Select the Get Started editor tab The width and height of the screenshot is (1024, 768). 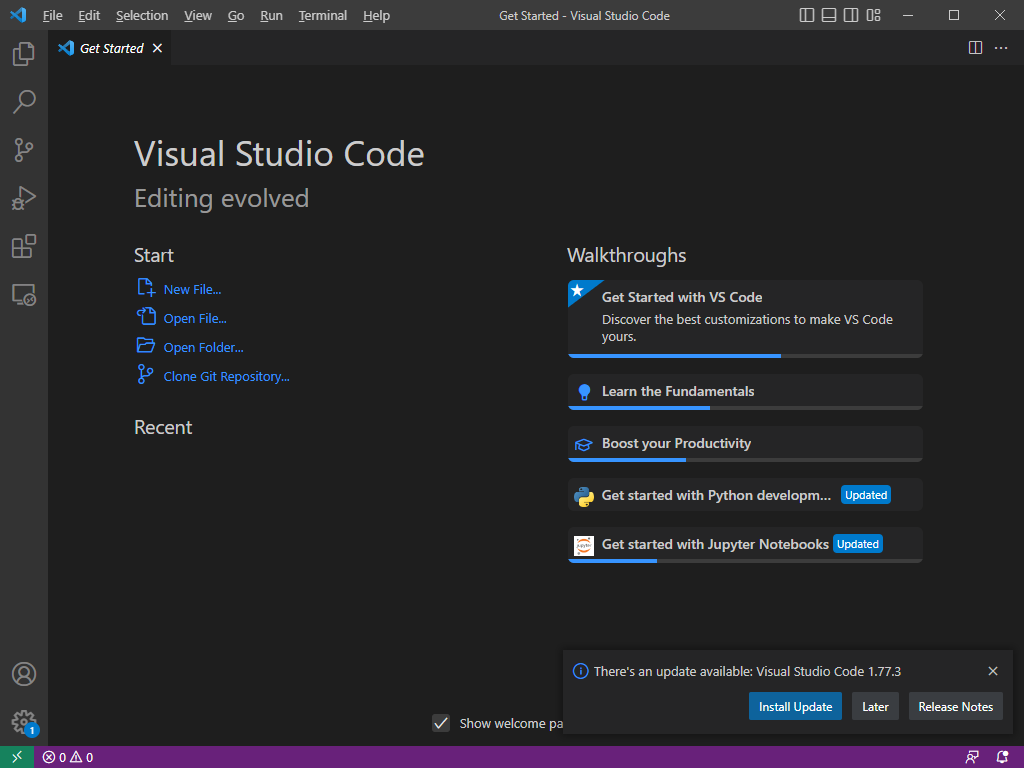tap(110, 48)
